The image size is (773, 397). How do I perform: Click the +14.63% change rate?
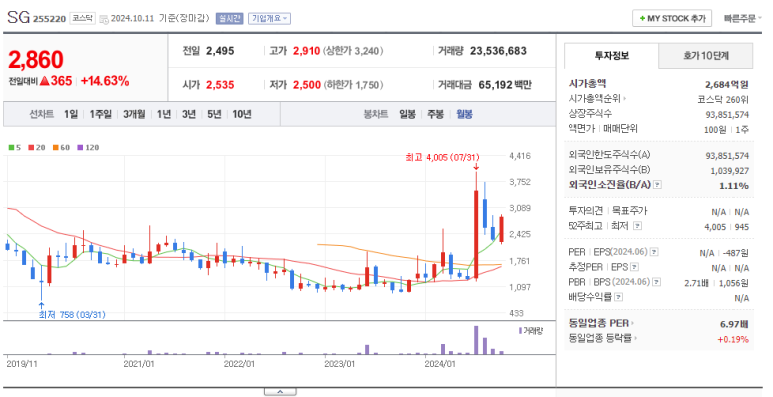click(x=105, y=81)
